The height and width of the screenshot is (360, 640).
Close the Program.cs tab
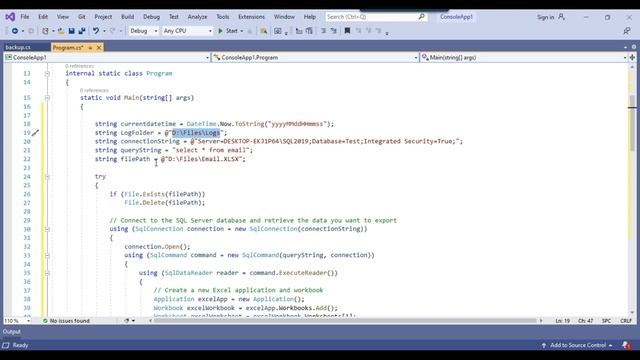tap(99, 48)
